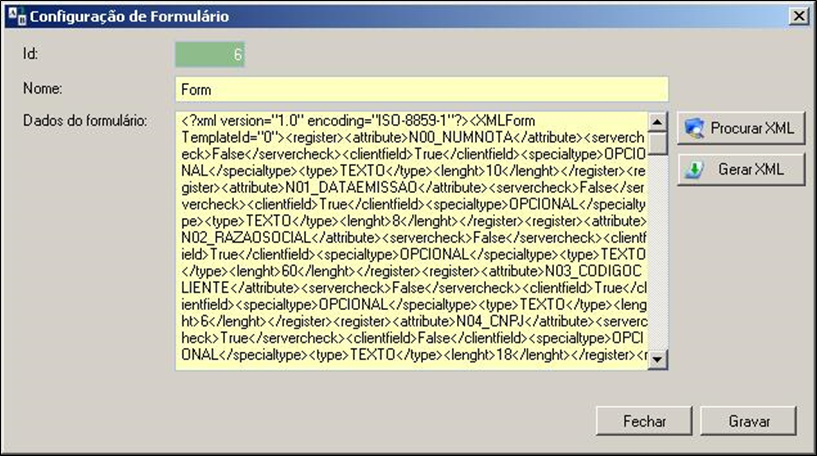Click the green Id field showing 6
This screenshot has width=817, height=456.
pyautogui.click(x=209, y=55)
